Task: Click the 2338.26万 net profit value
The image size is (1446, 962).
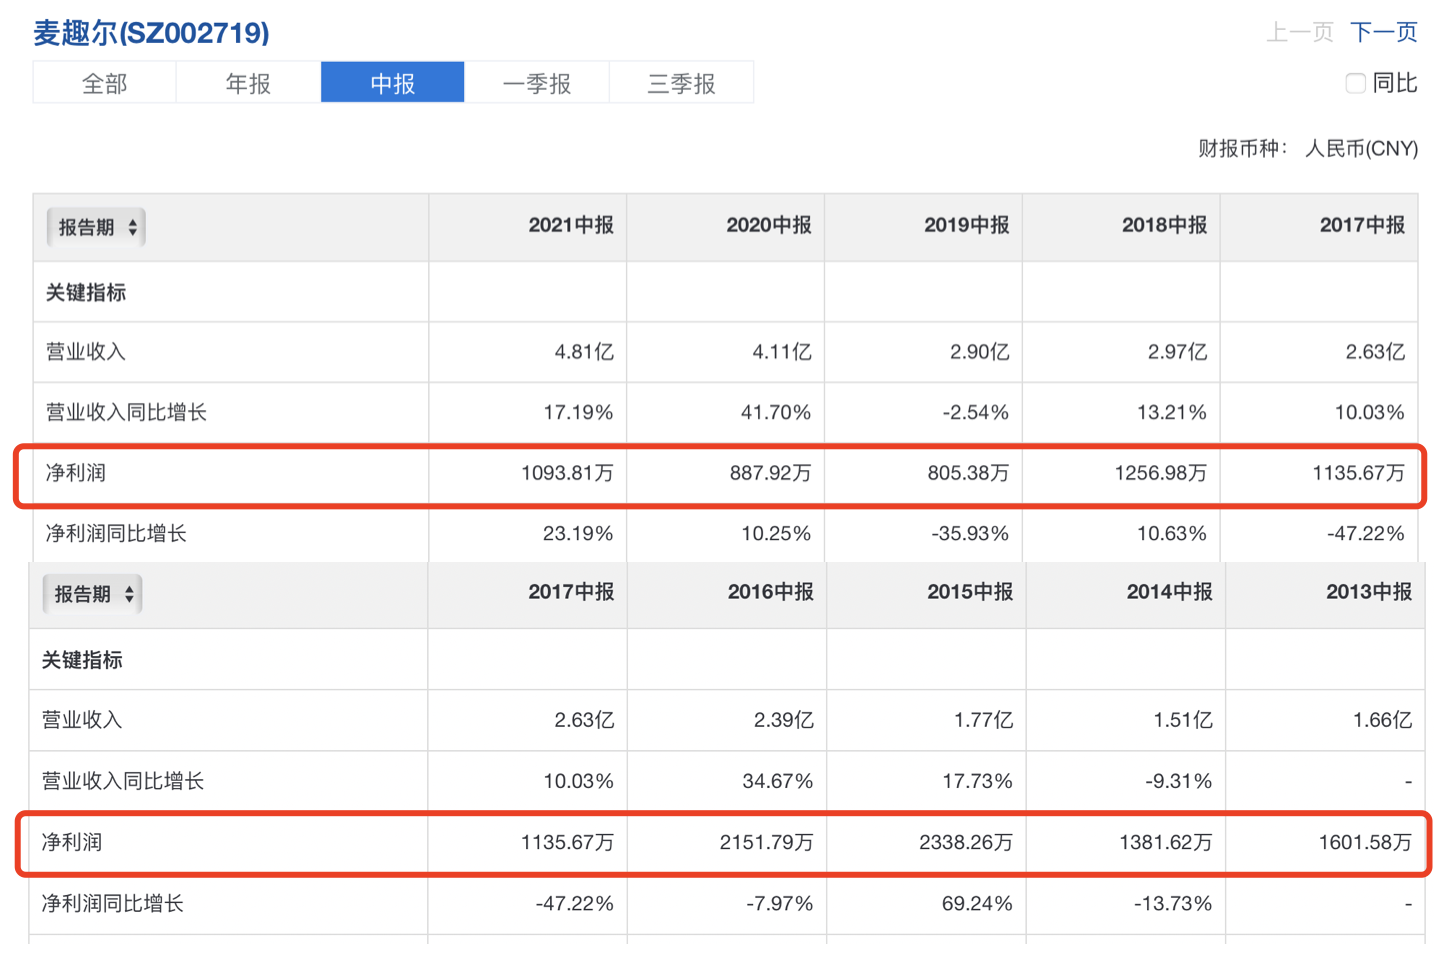Action: [965, 842]
